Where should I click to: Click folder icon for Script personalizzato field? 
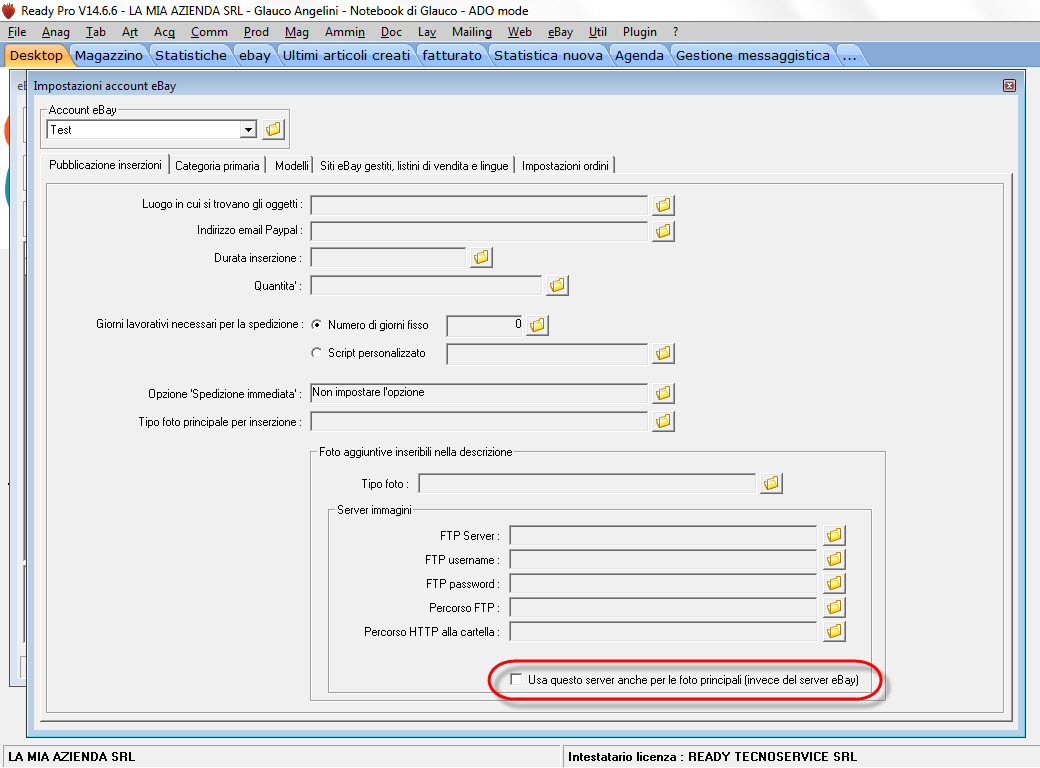663,353
